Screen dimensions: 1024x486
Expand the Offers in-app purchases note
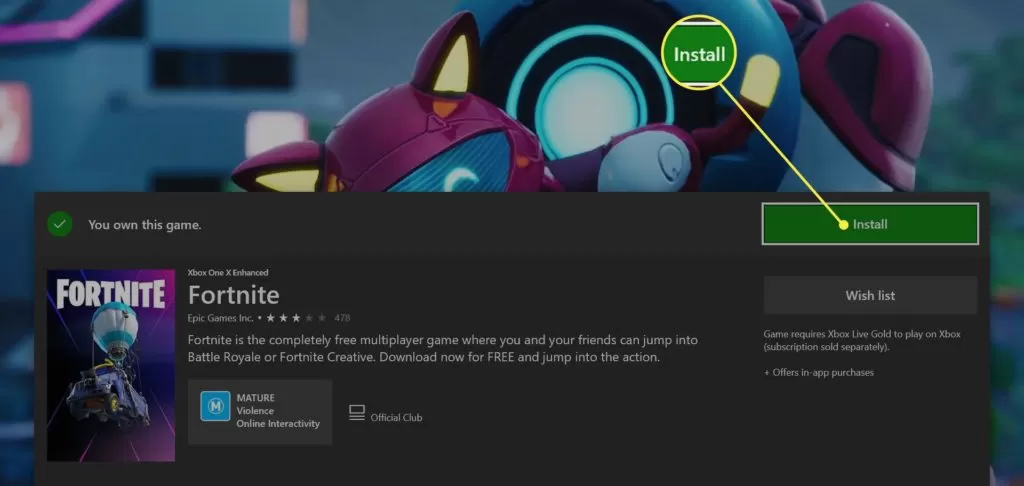point(819,372)
